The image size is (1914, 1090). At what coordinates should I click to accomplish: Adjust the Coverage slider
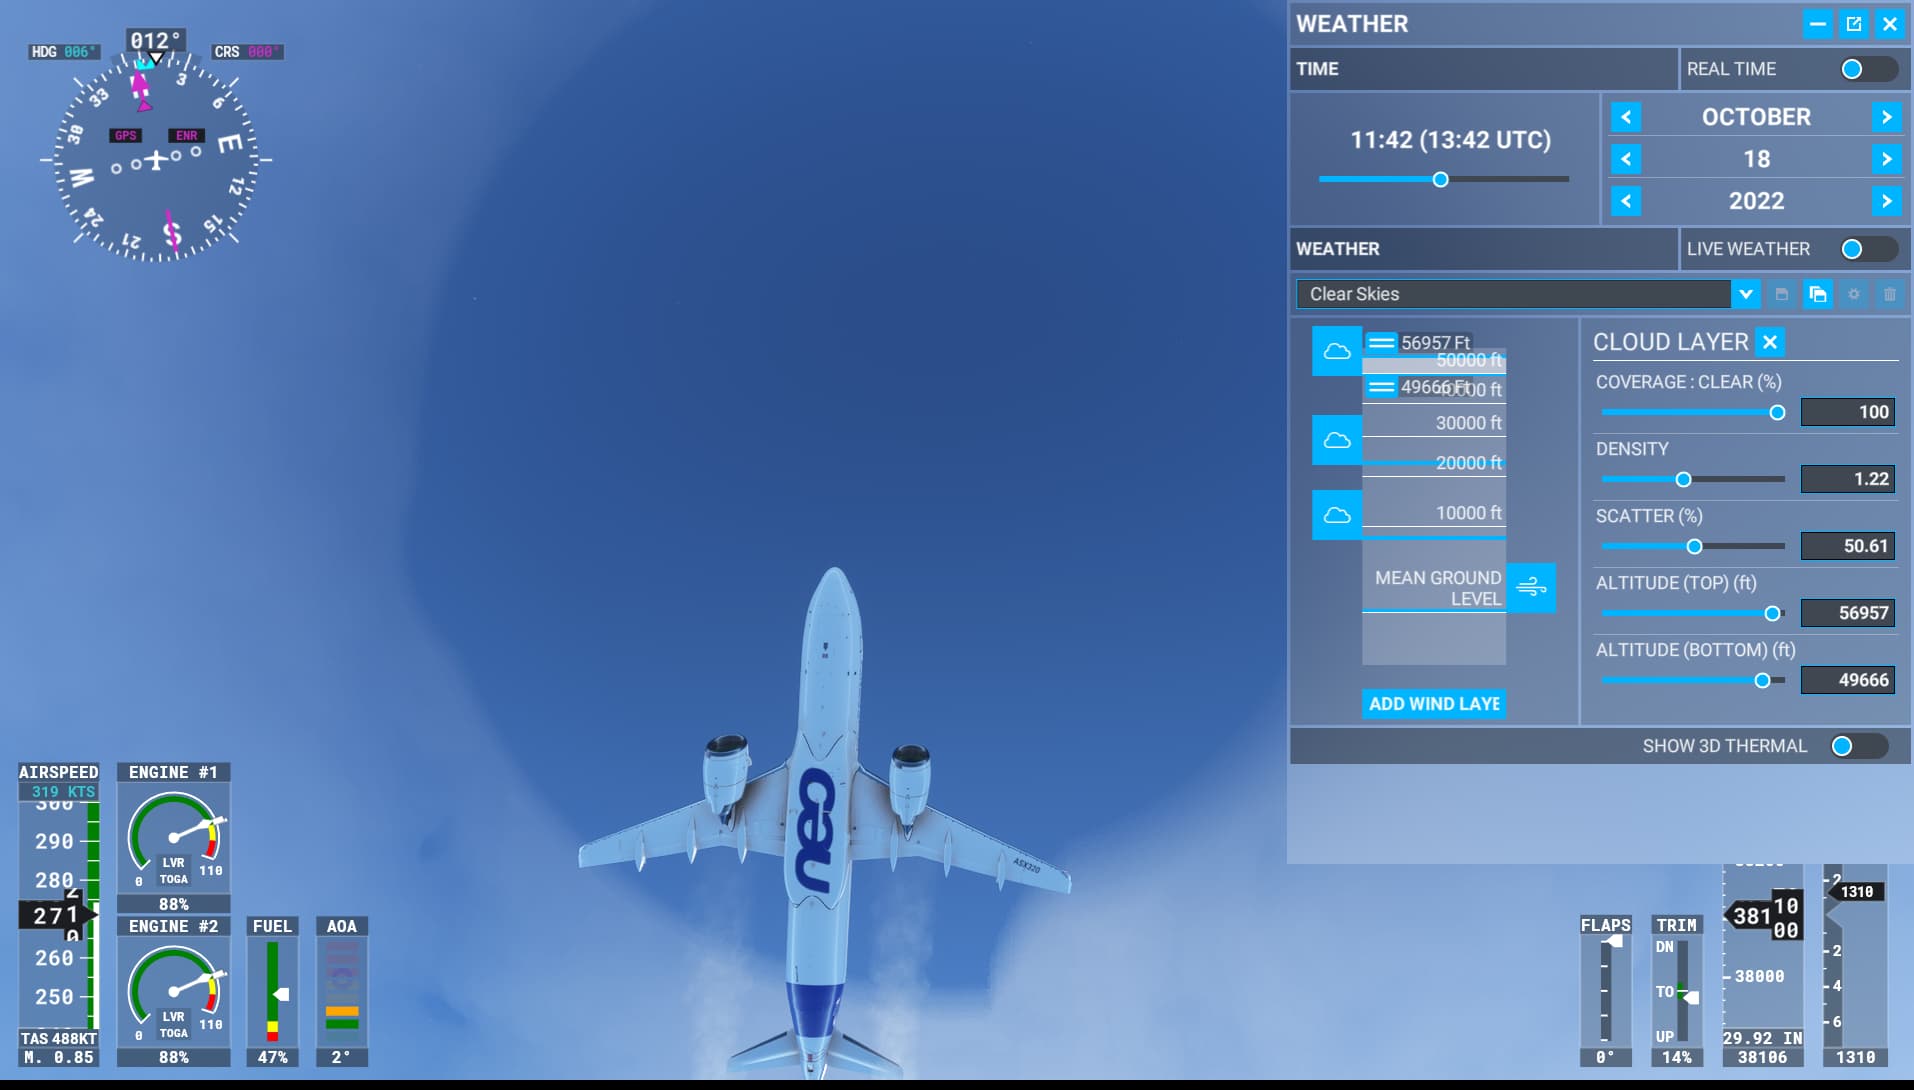pyautogui.click(x=1693, y=412)
